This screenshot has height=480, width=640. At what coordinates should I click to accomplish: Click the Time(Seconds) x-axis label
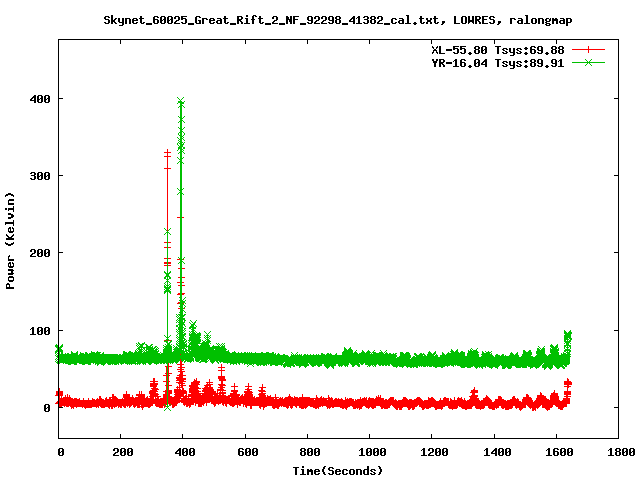click(338, 471)
